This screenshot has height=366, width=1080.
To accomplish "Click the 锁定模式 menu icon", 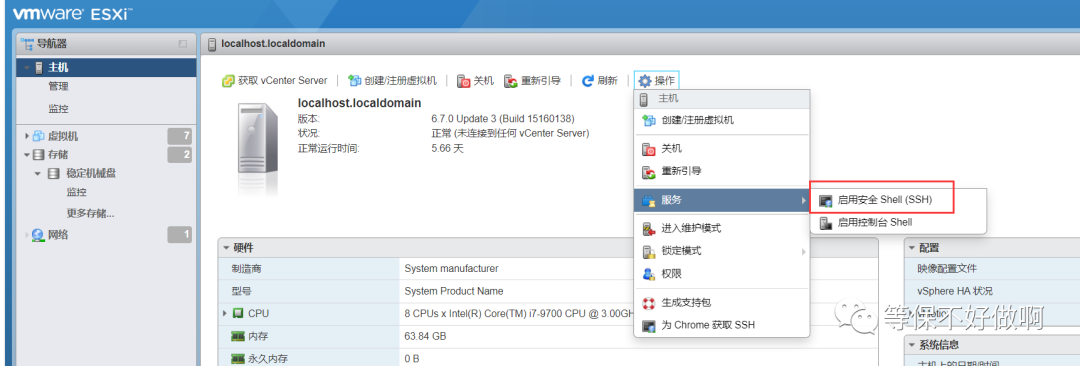I will 648,251.
